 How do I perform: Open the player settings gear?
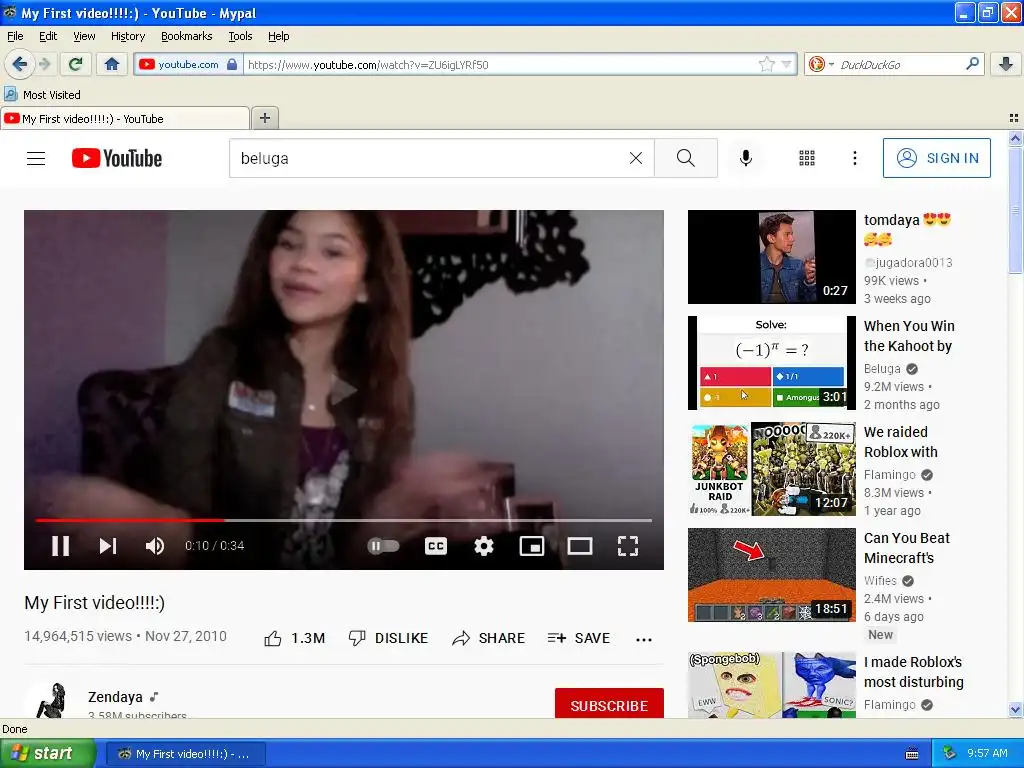pyautogui.click(x=483, y=545)
